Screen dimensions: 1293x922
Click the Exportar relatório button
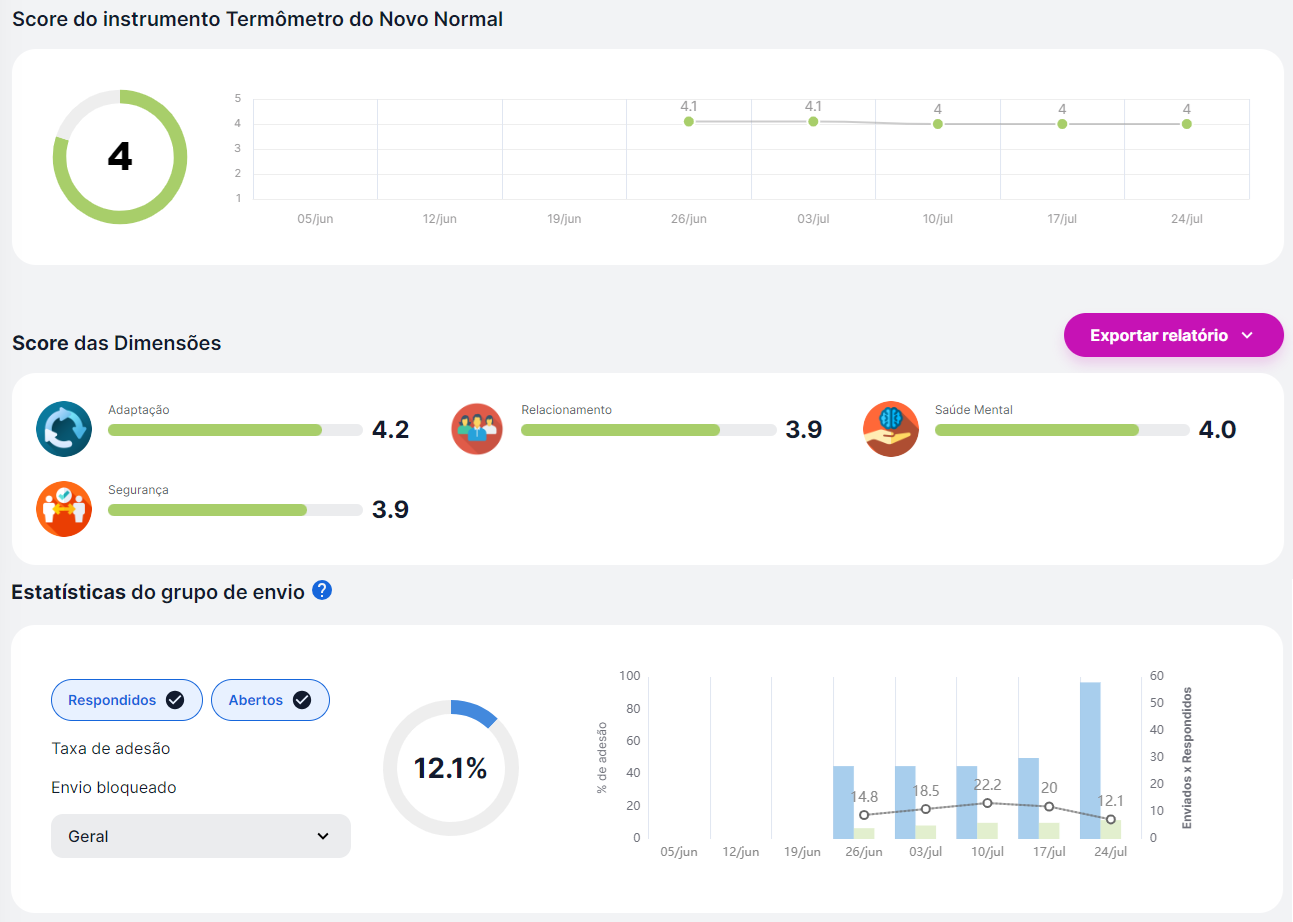1160,335
